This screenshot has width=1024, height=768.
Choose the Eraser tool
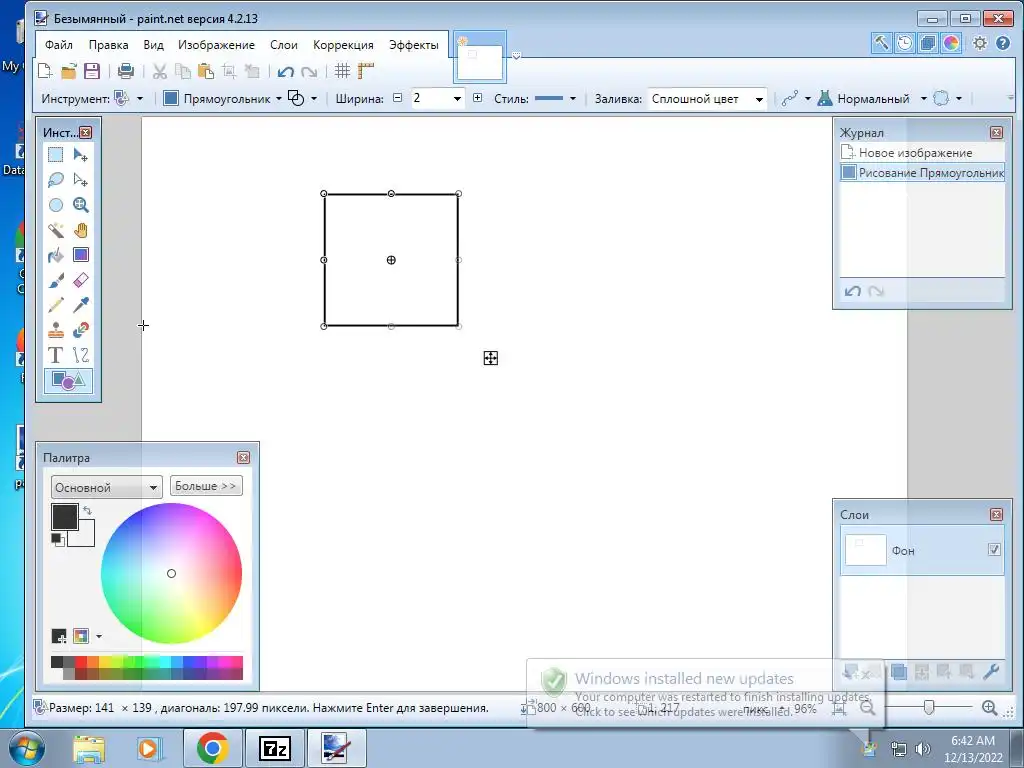[x=80, y=280]
